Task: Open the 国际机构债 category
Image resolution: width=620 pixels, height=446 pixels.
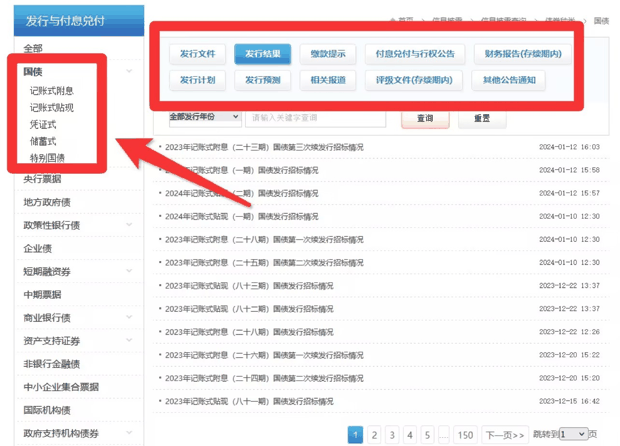Action: coord(47,410)
